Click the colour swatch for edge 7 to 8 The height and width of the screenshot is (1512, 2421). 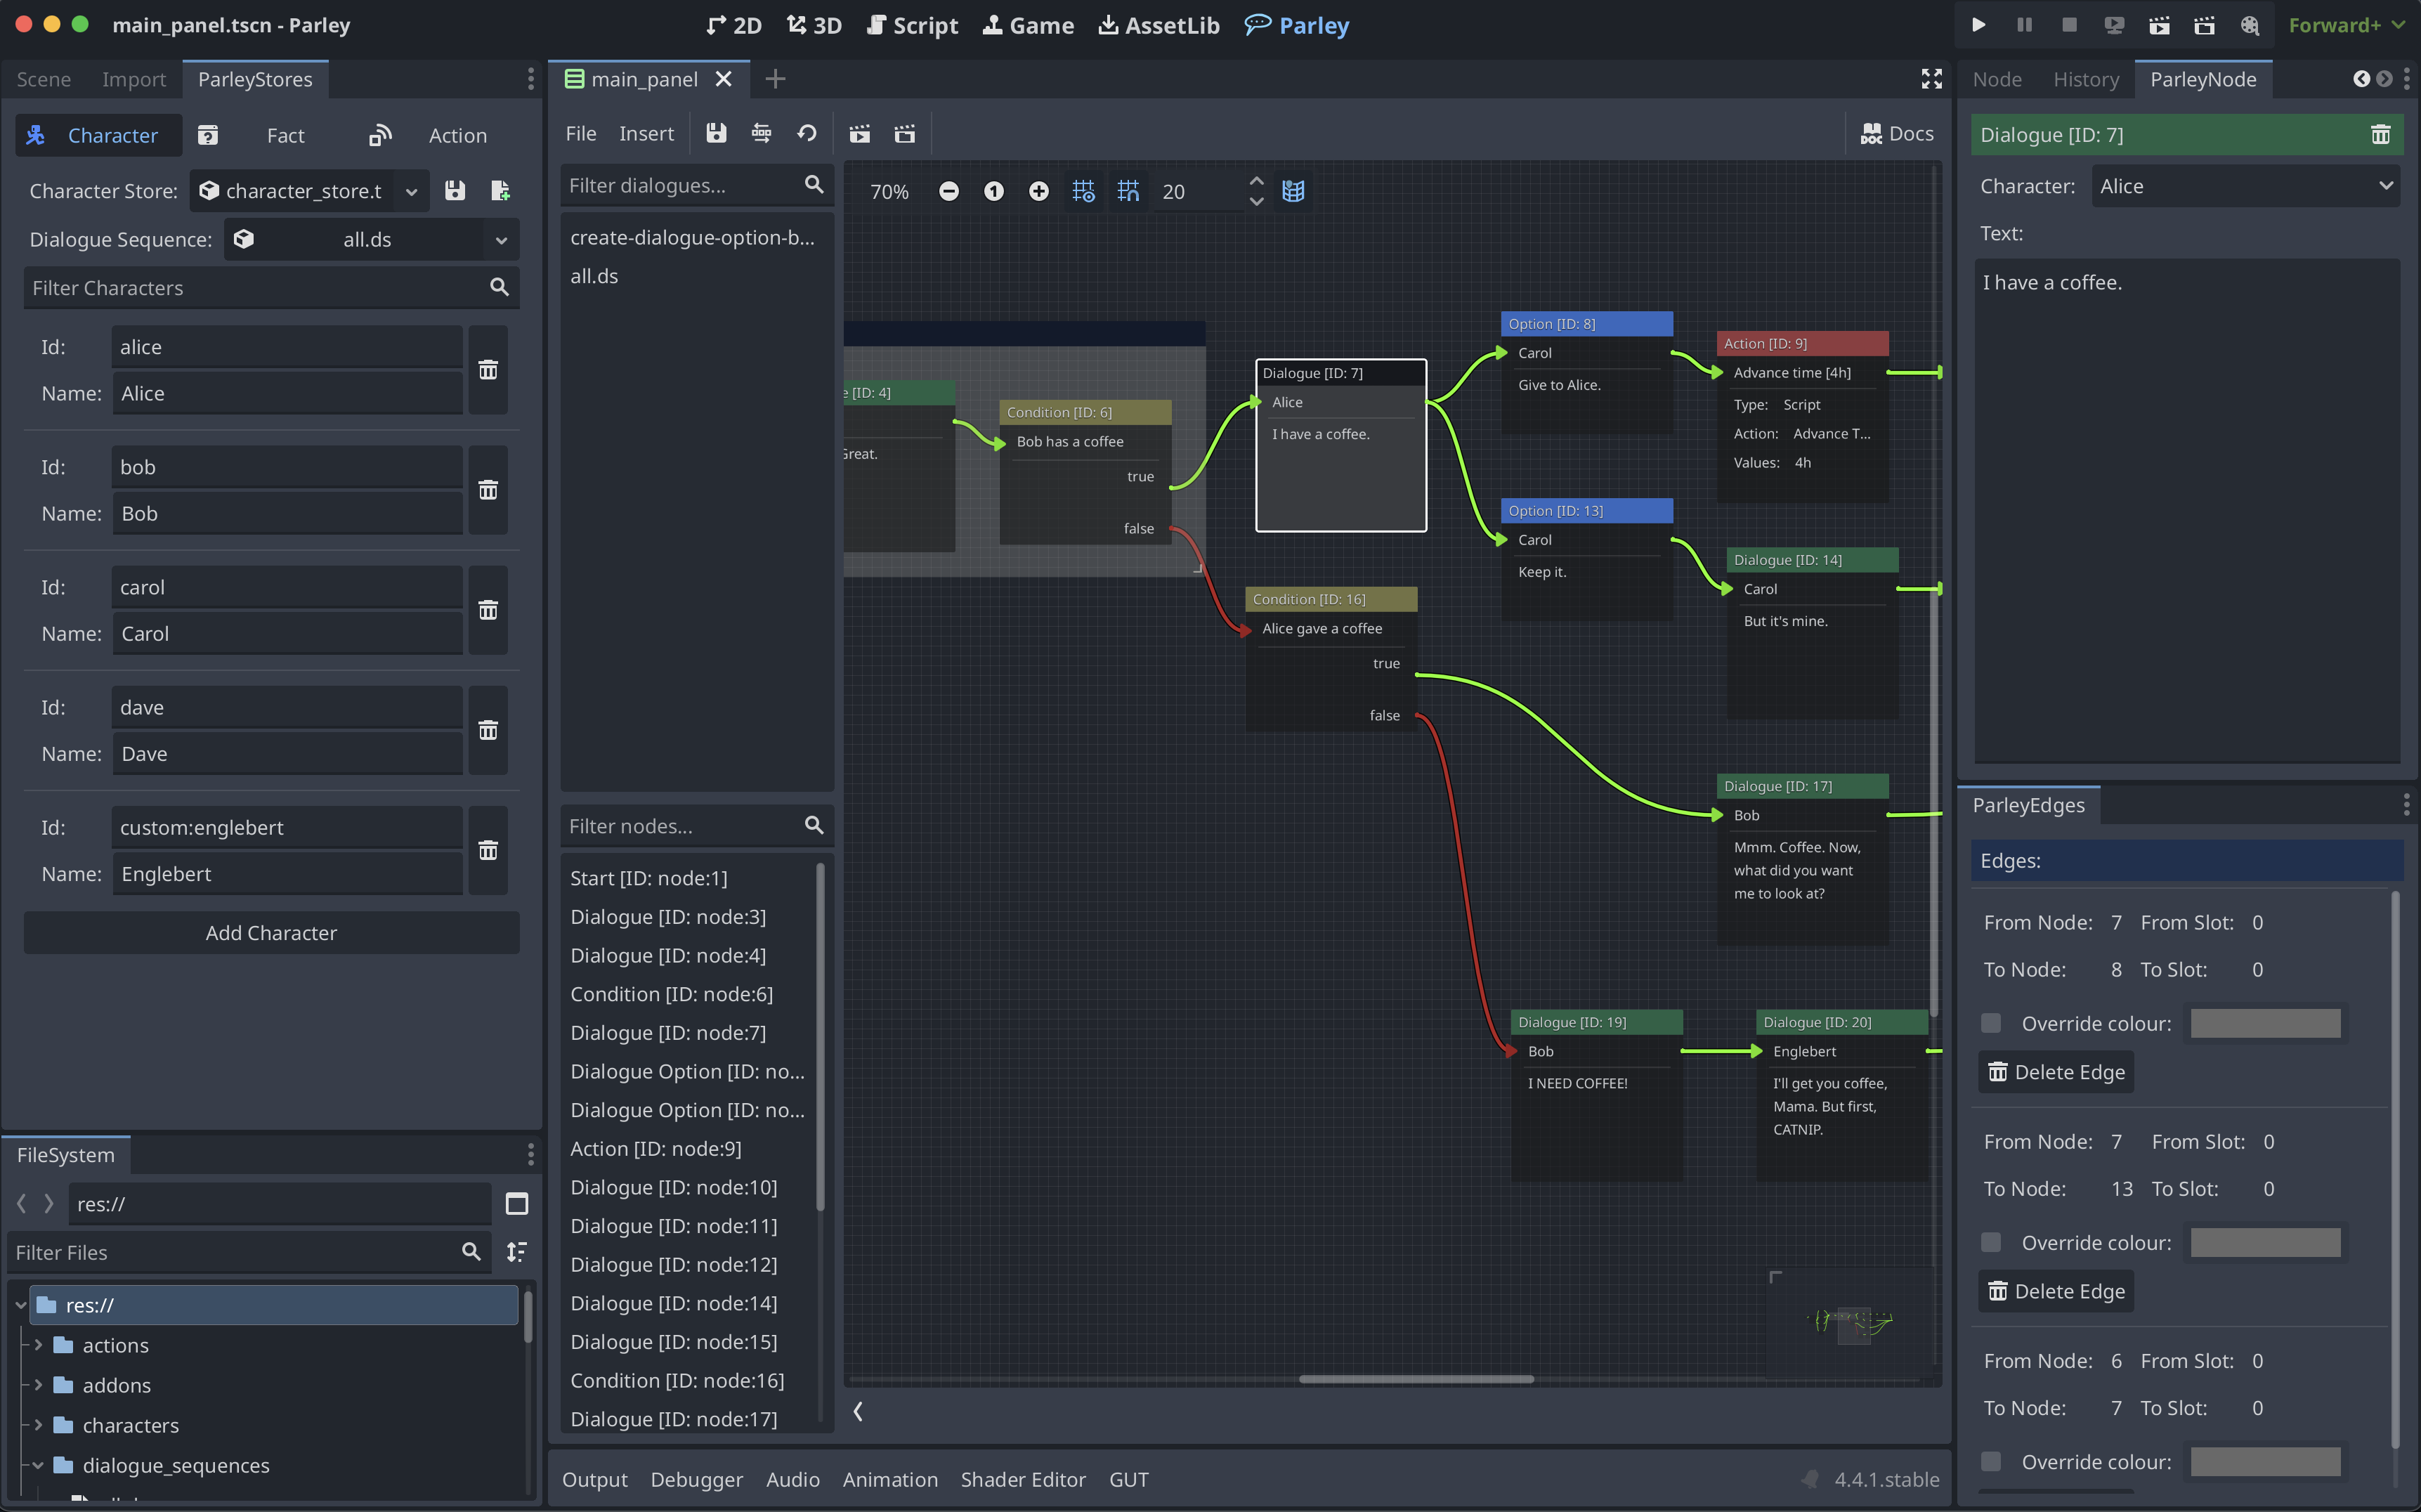(x=2265, y=1023)
